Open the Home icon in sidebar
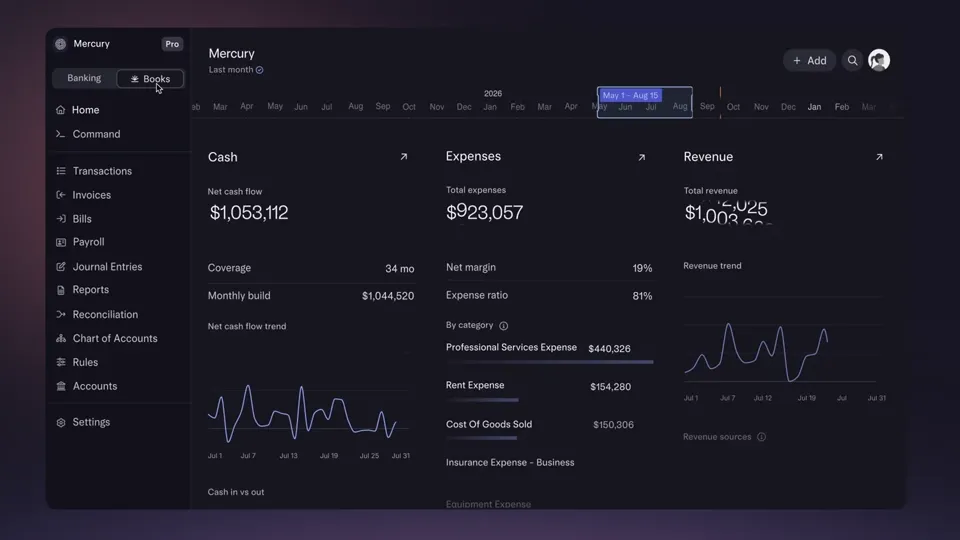 tap(60, 110)
